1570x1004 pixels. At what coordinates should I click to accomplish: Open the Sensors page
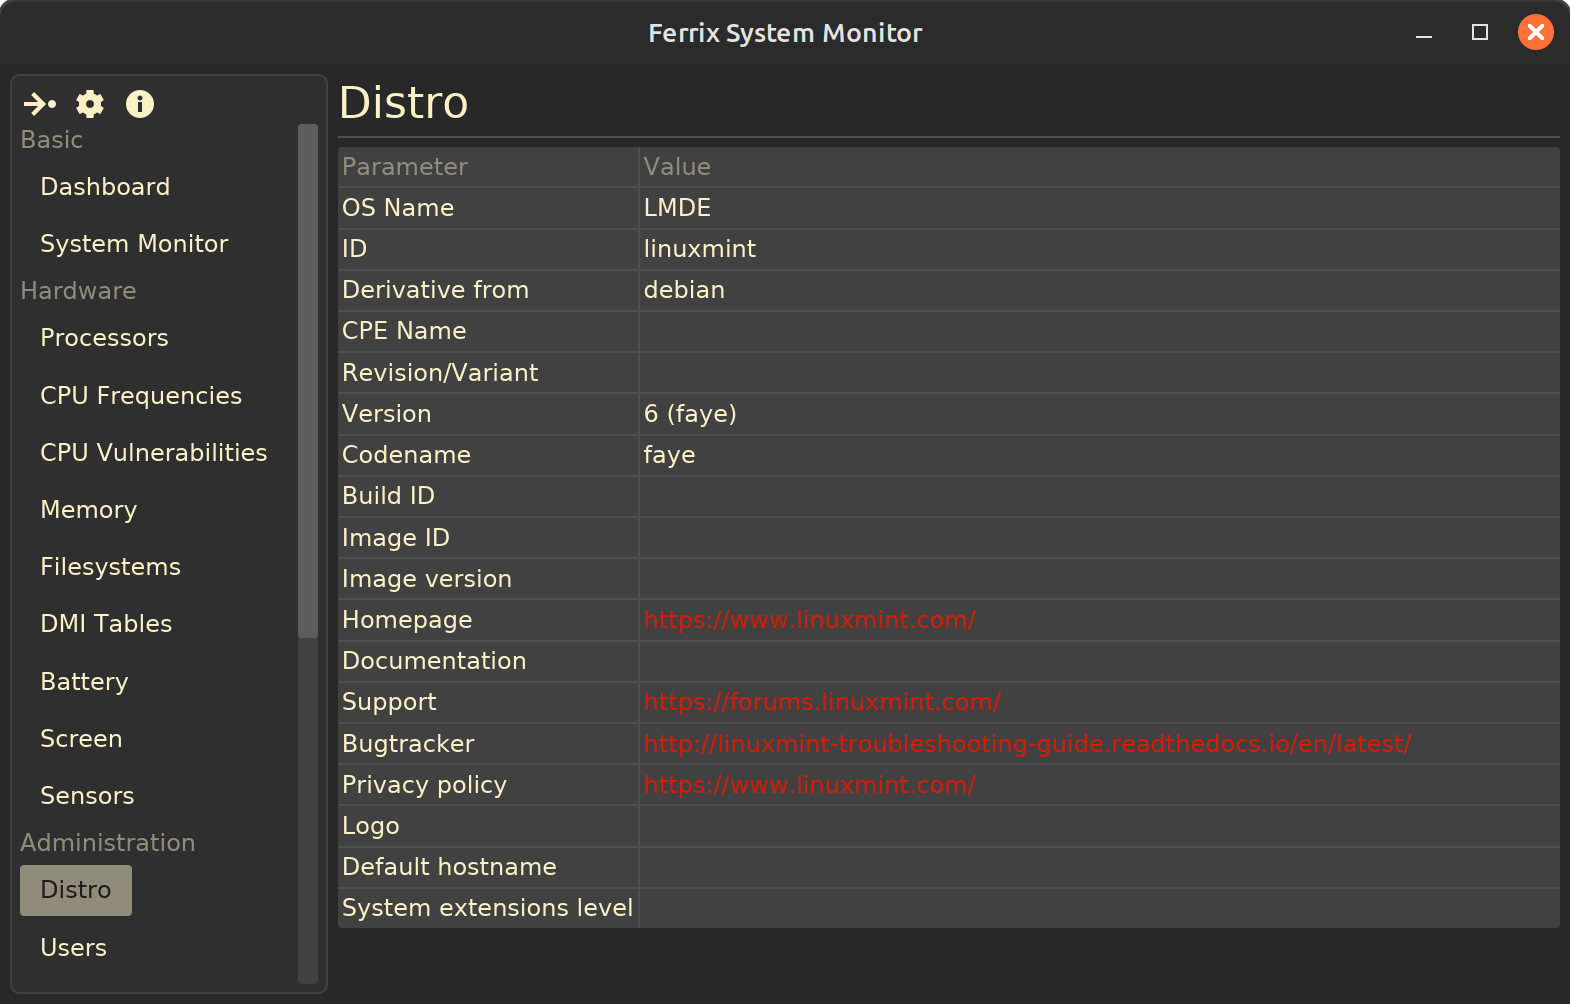point(87,796)
